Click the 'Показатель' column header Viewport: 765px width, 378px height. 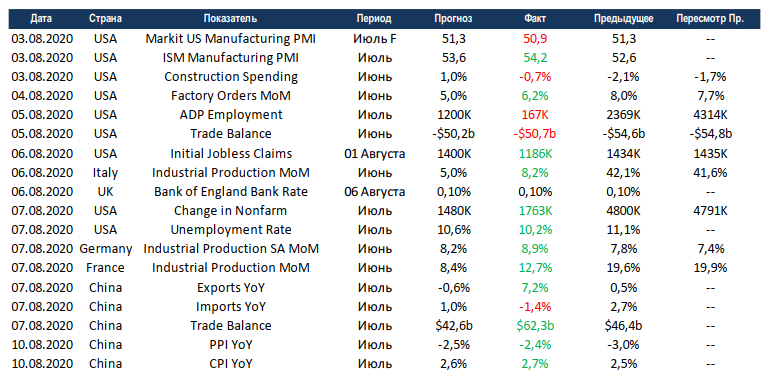pyautogui.click(x=230, y=19)
